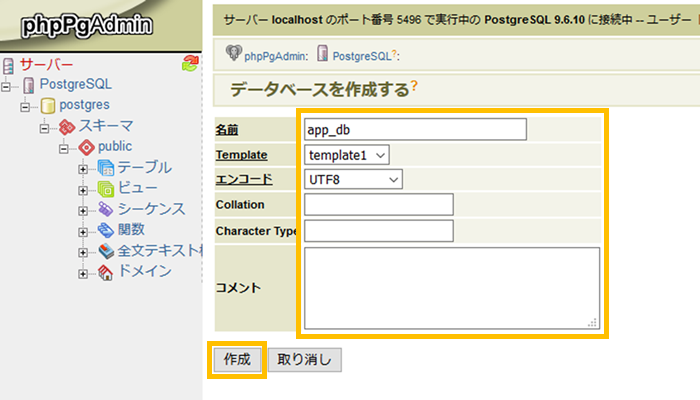Click the テーブル table icon
Image resolution: width=700 pixels, height=400 pixels.
(x=105, y=168)
